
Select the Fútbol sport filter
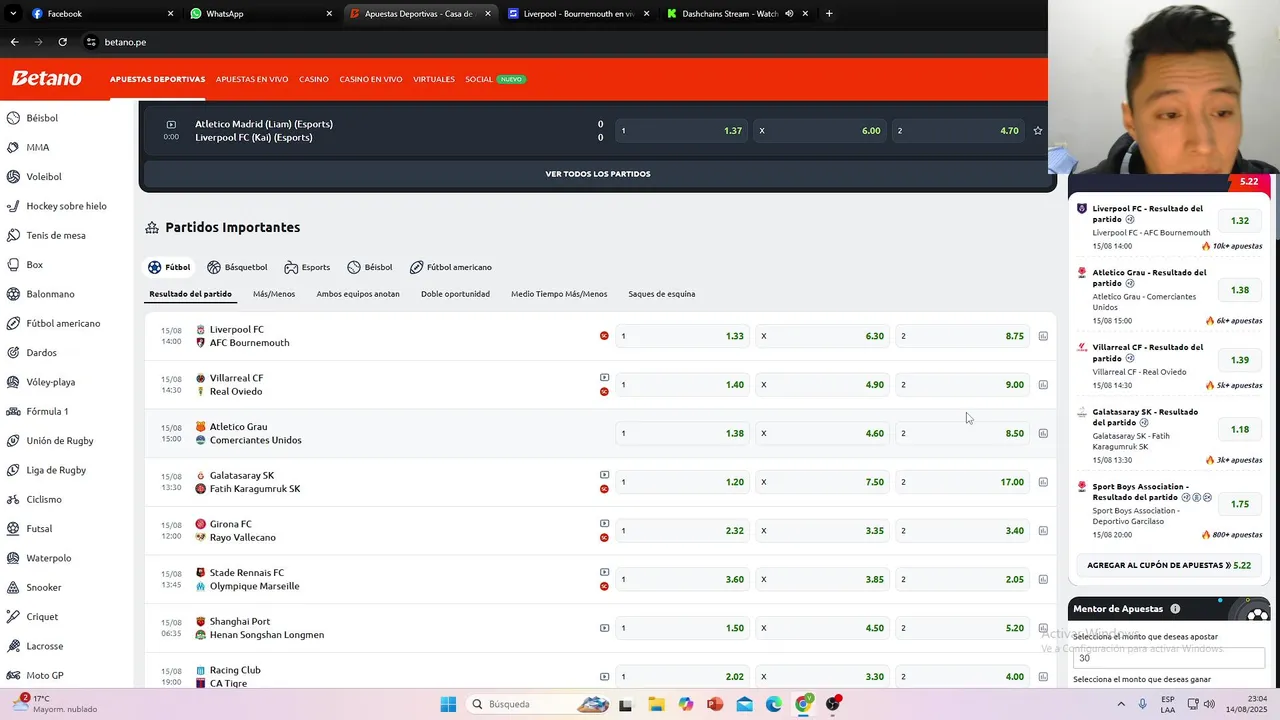[x=169, y=267]
